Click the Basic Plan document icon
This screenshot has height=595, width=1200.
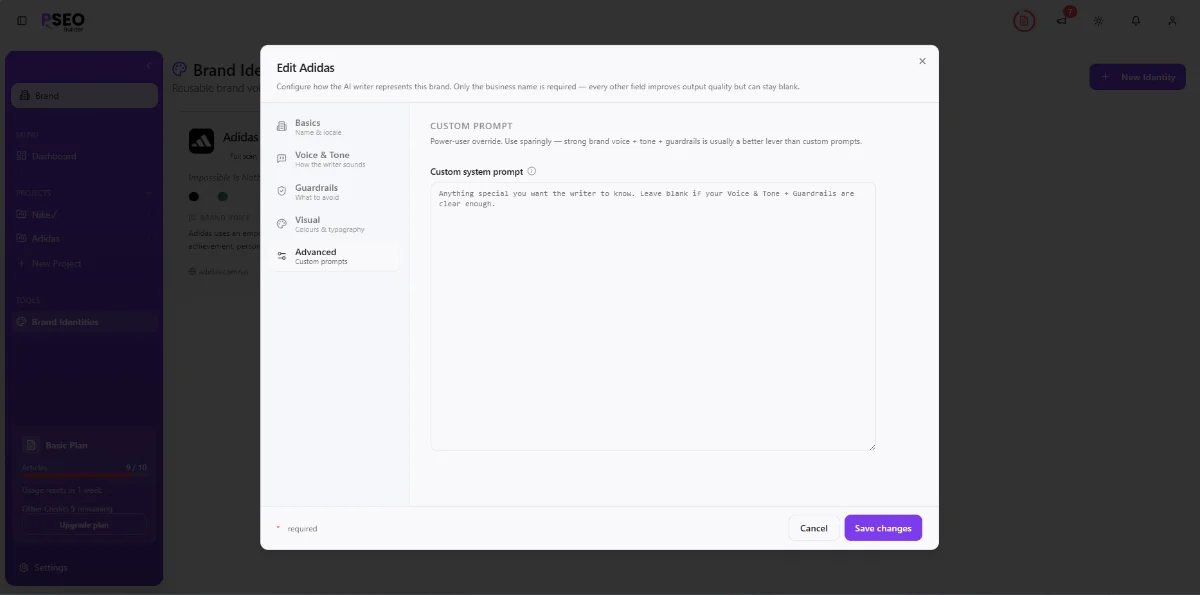pyautogui.click(x=31, y=445)
